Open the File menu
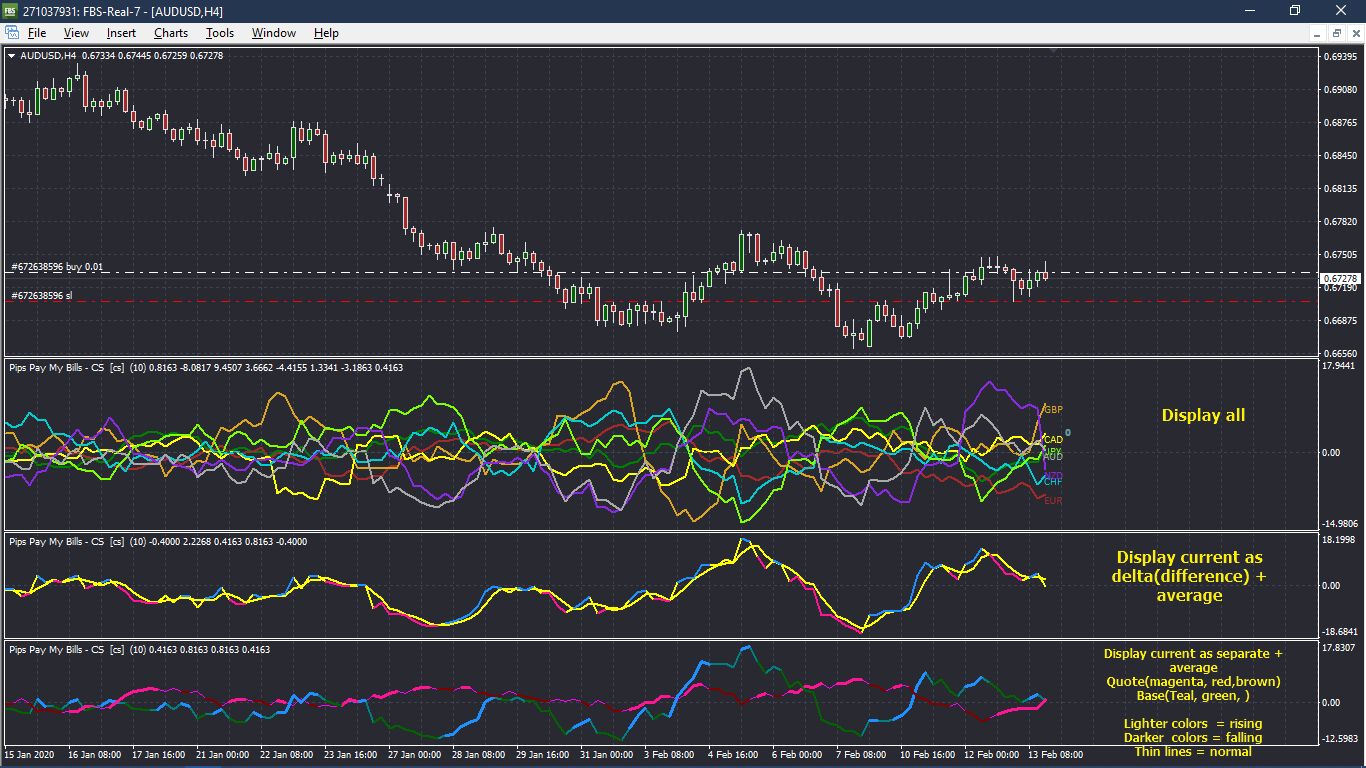The height and width of the screenshot is (768, 1366). [37, 33]
